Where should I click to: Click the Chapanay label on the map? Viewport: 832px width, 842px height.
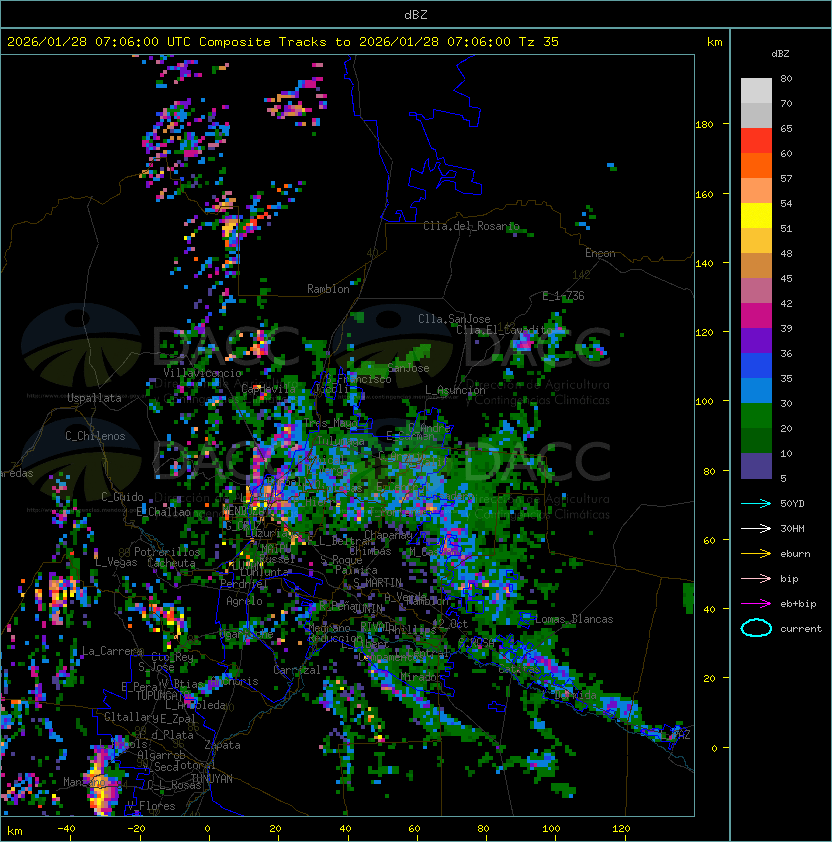coord(388,535)
